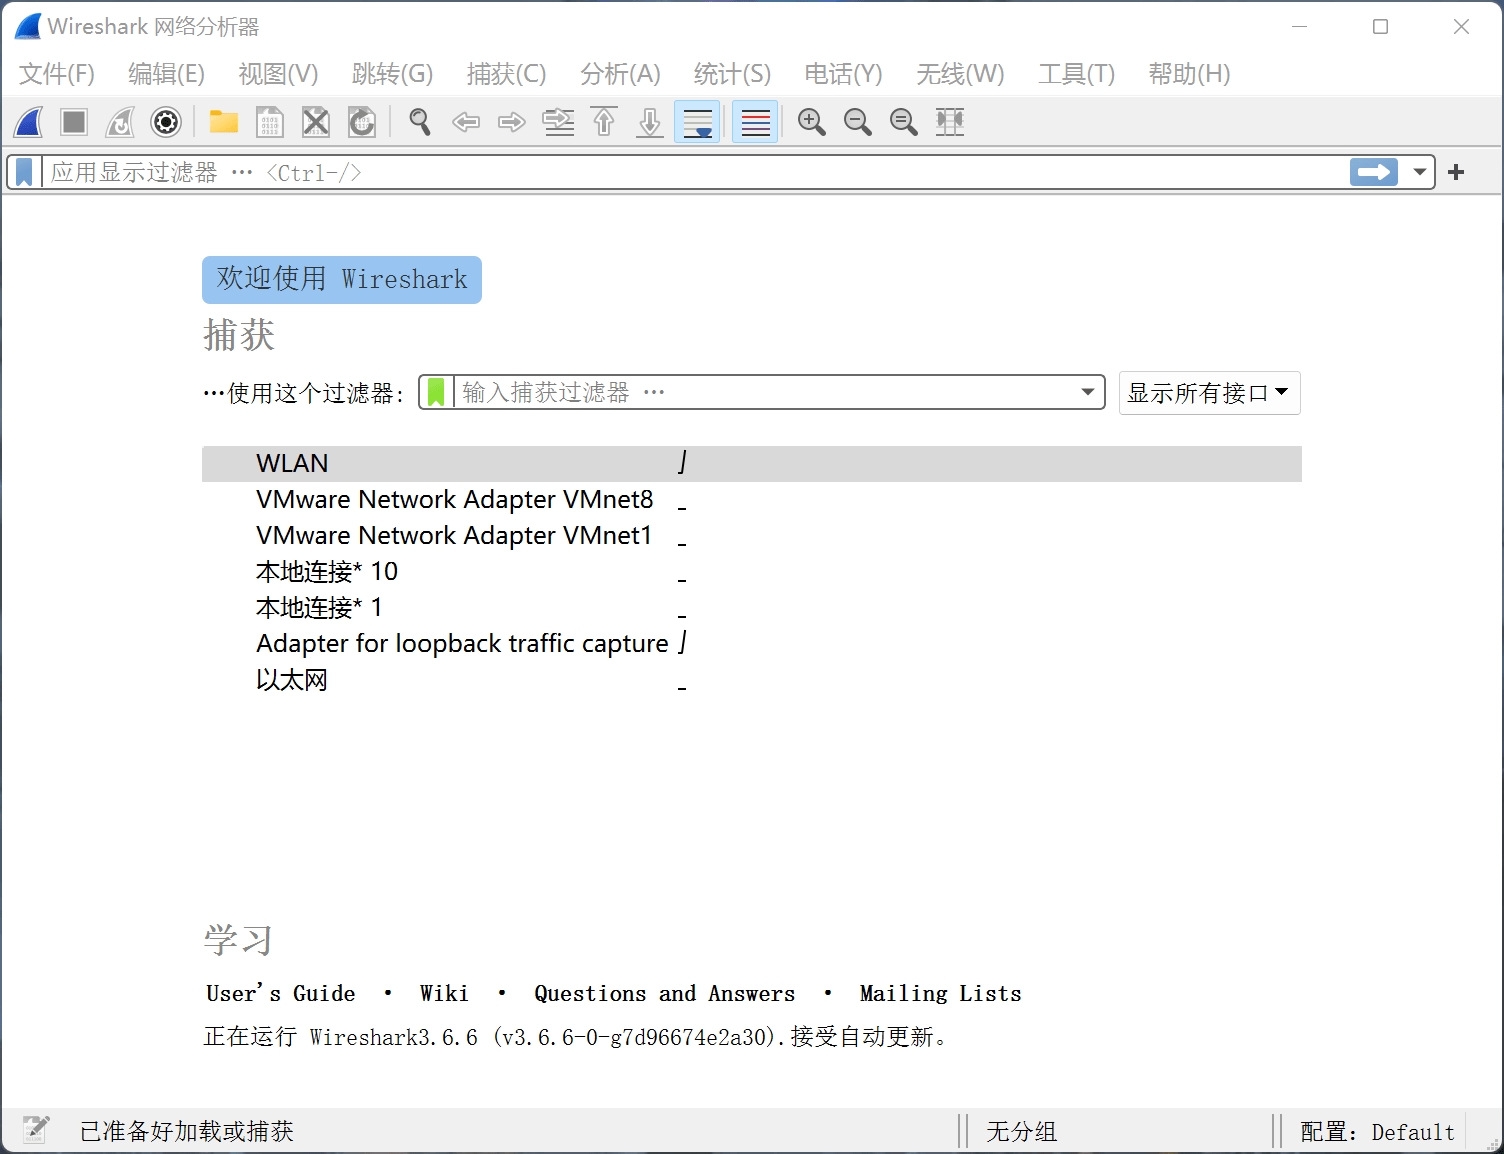Start capturing packets with the shark fin icon
This screenshot has height=1154, width=1504.
[29, 122]
